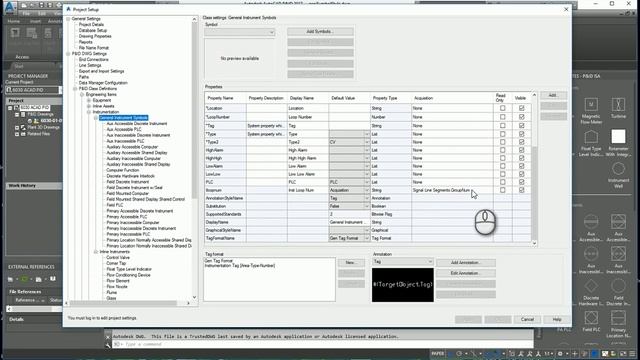640x360 pixels.
Task: Open the Edit menu in AutoCAD window
Action: [42, 13]
